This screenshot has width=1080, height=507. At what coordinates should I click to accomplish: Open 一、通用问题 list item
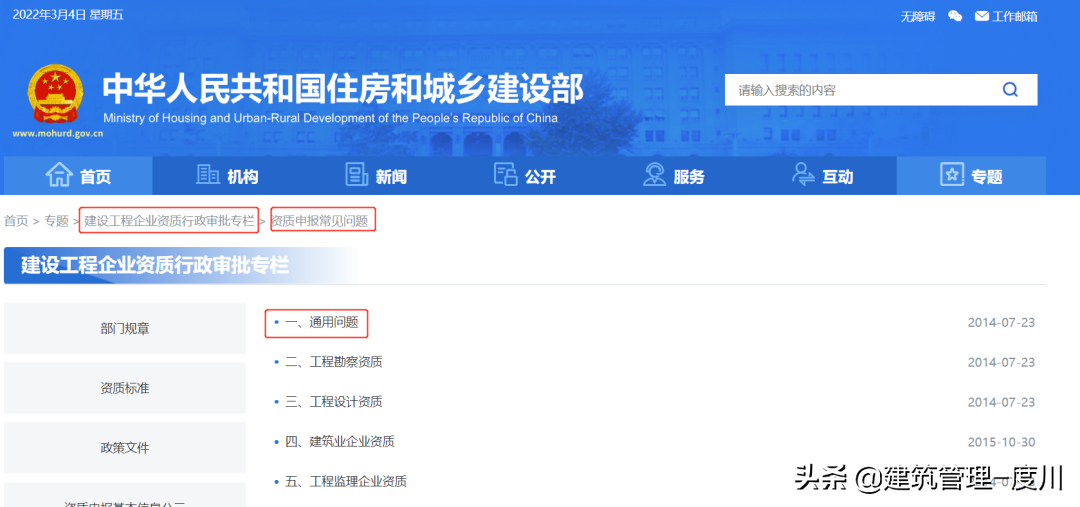click(x=322, y=322)
